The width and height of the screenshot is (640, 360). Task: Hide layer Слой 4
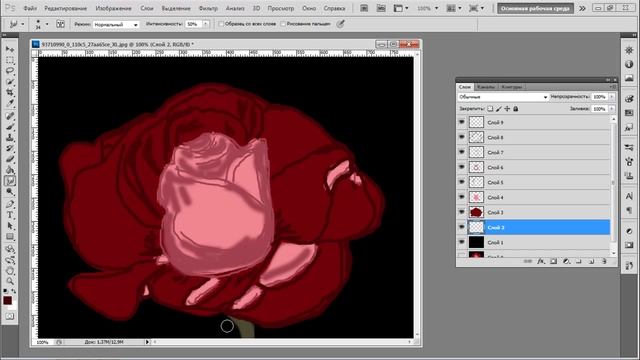(x=462, y=197)
